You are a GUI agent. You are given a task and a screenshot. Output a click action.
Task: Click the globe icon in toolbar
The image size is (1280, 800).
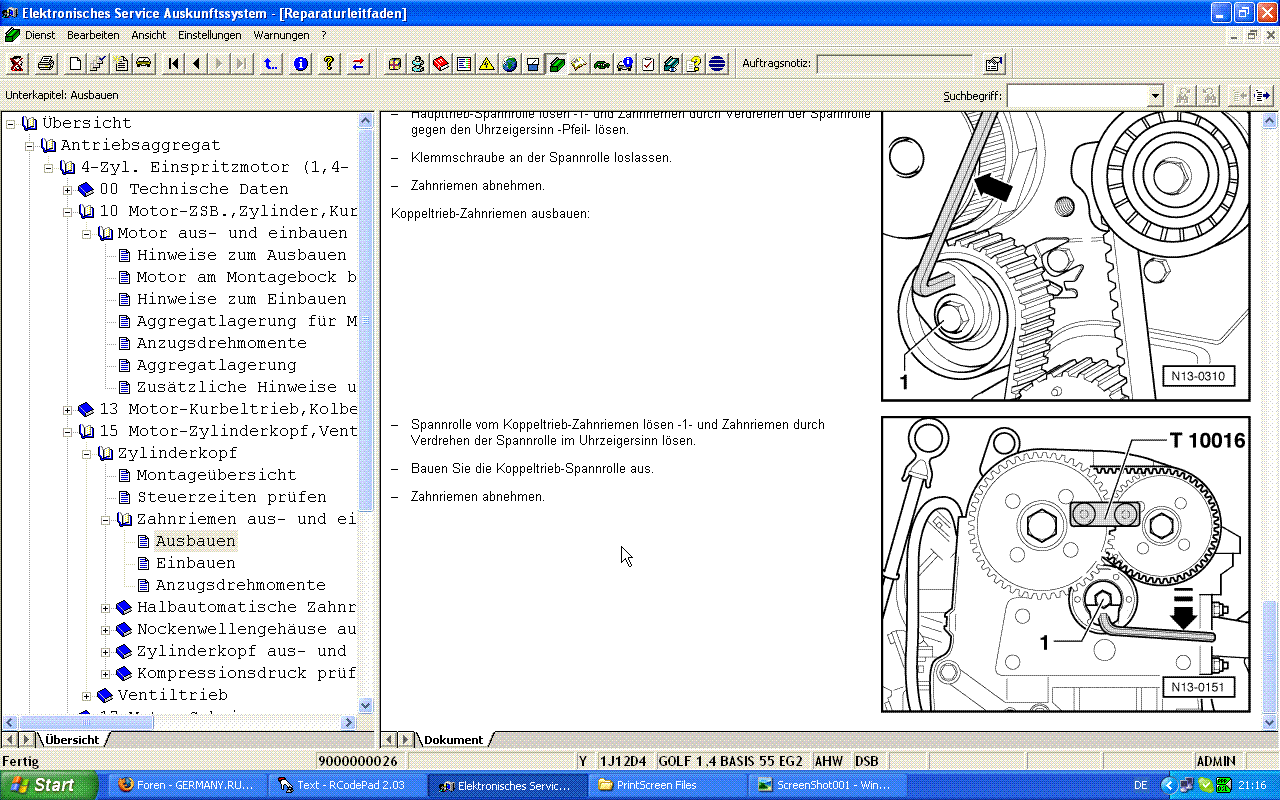(510, 64)
